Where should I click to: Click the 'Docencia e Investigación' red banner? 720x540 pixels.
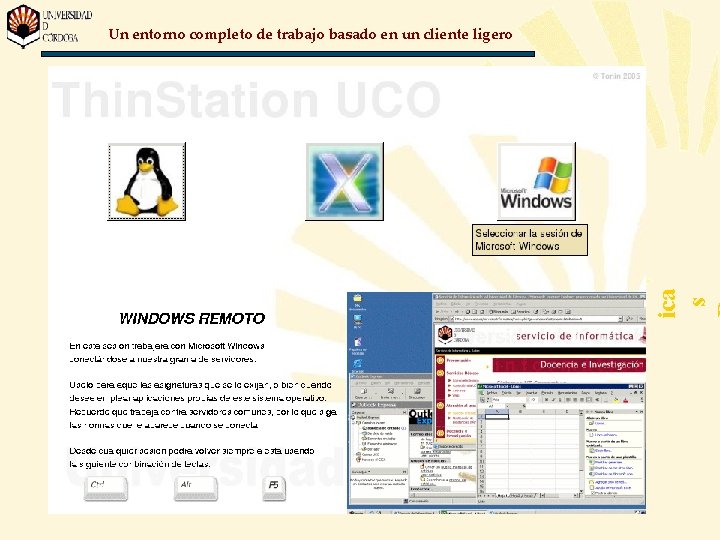point(569,365)
